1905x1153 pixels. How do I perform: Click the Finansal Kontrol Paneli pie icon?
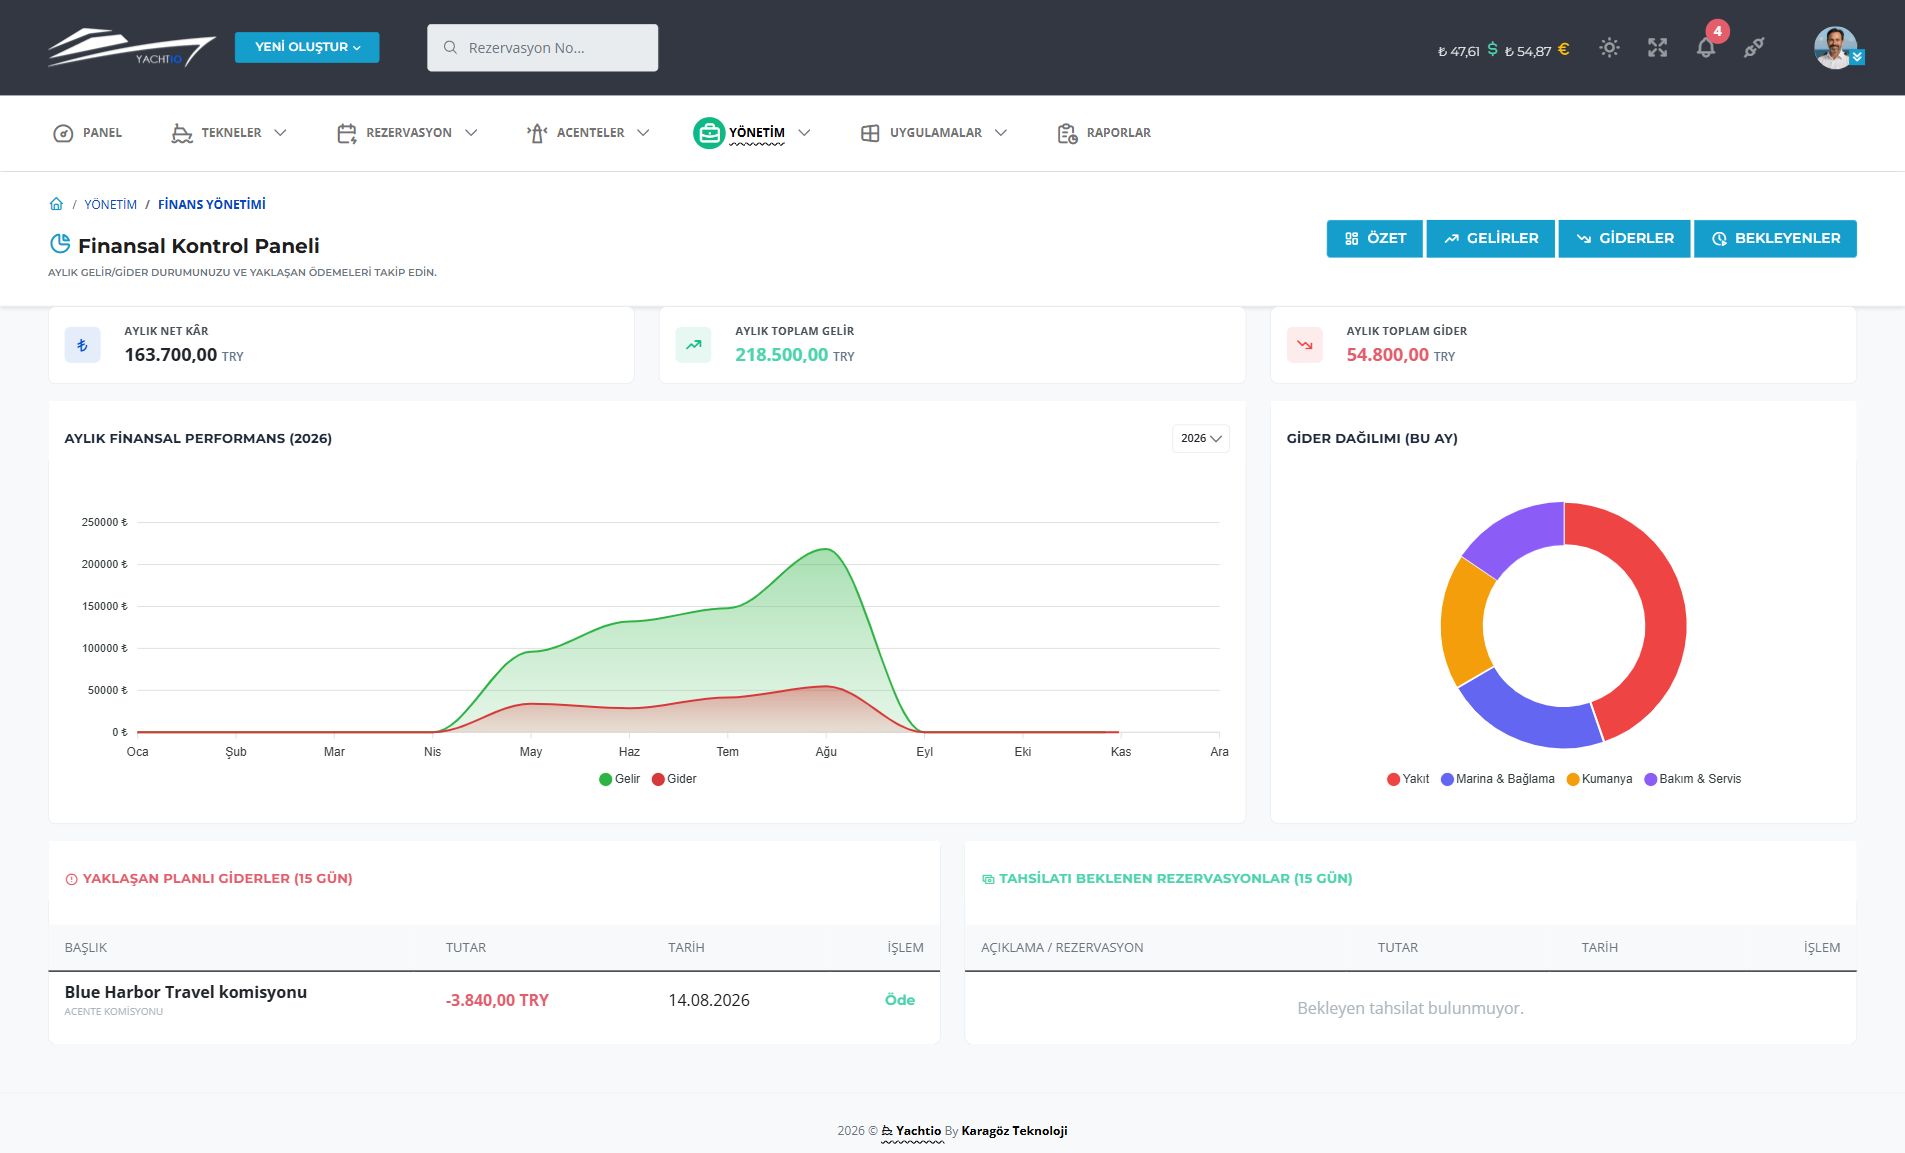(60, 244)
